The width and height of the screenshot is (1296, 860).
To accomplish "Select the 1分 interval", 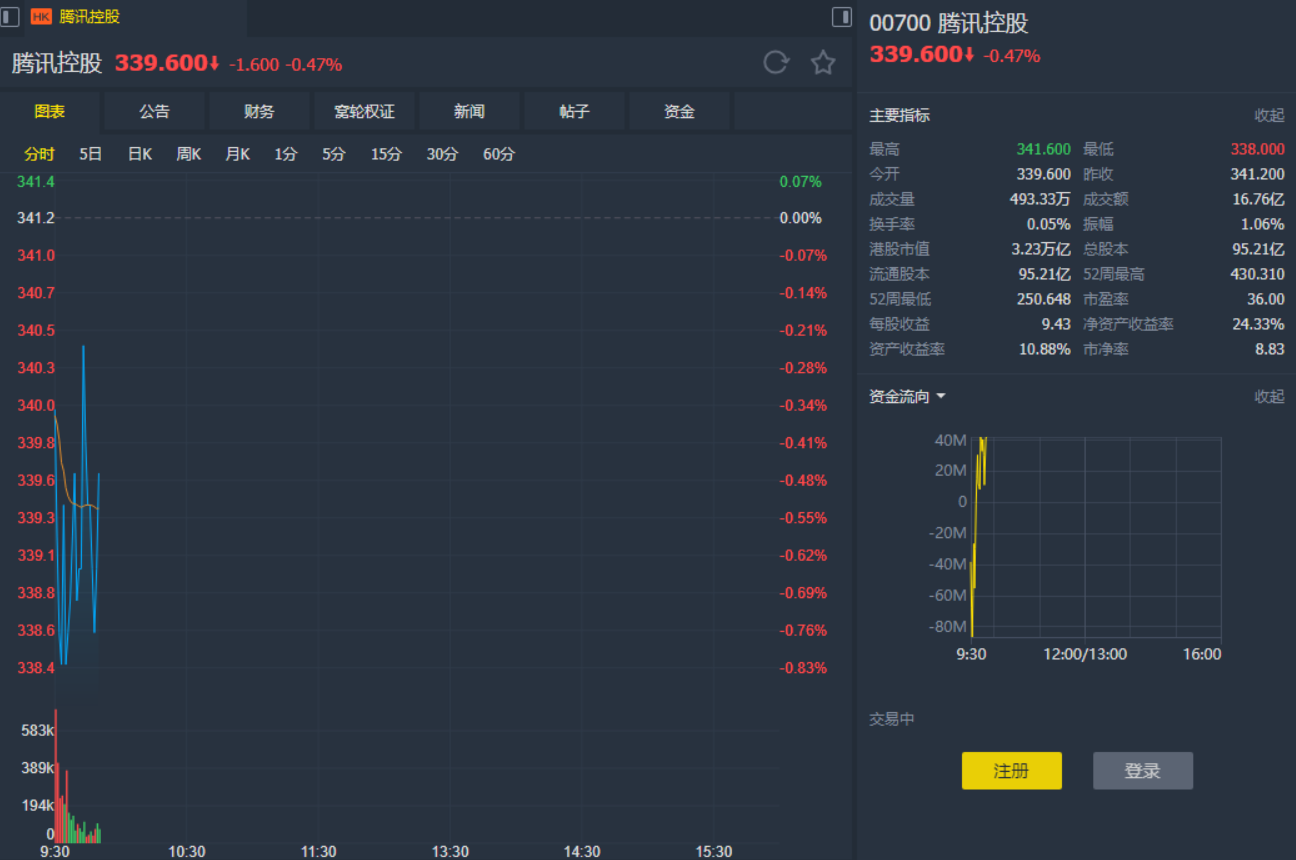I will click(x=286, y=154).
